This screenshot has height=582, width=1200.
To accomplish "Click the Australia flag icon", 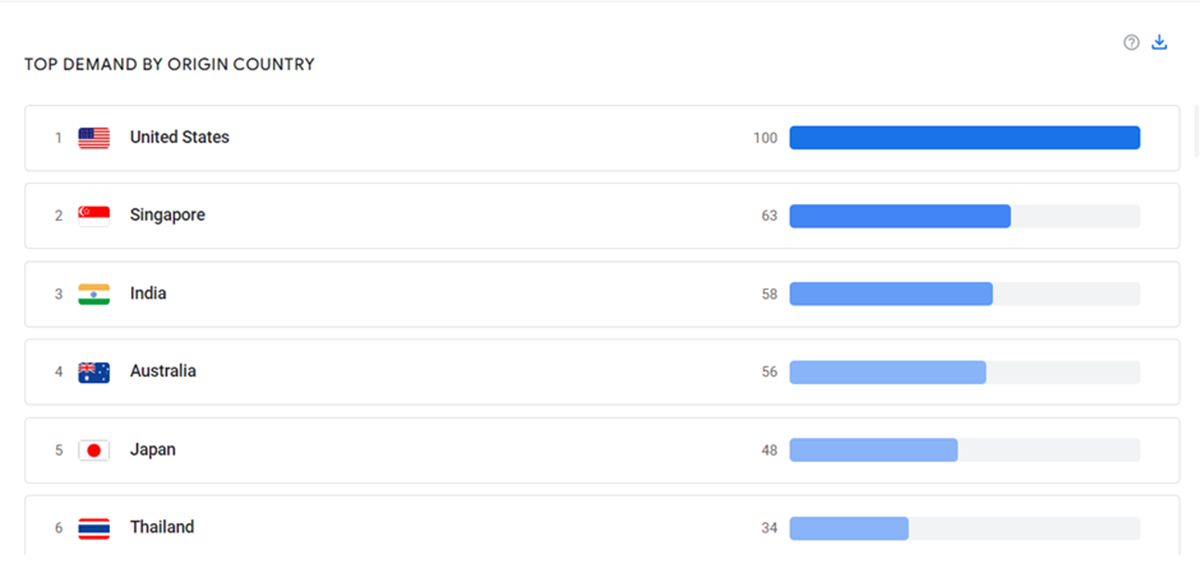I will (x=94, y=372).
